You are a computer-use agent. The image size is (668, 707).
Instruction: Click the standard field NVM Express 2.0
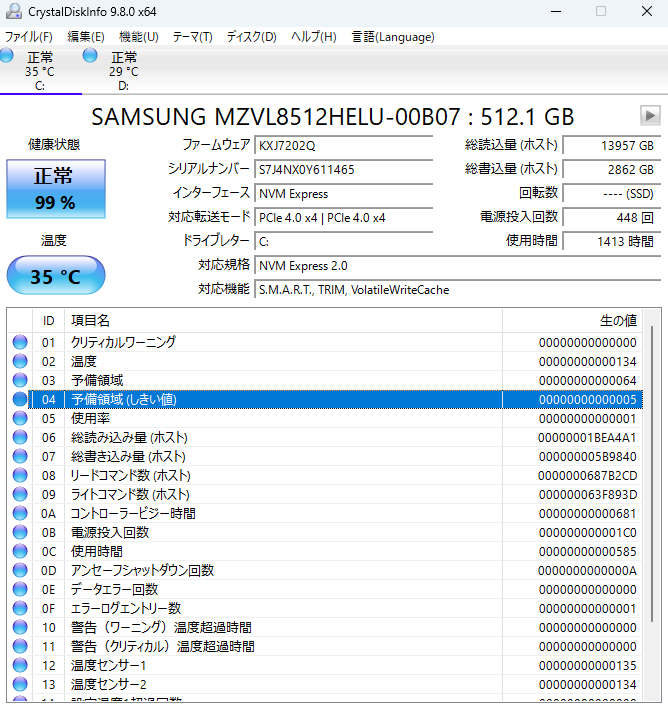(x=458, y=266)
